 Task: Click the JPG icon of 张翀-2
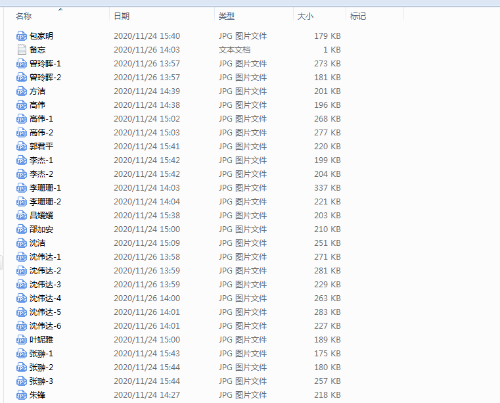coord(21,367)
